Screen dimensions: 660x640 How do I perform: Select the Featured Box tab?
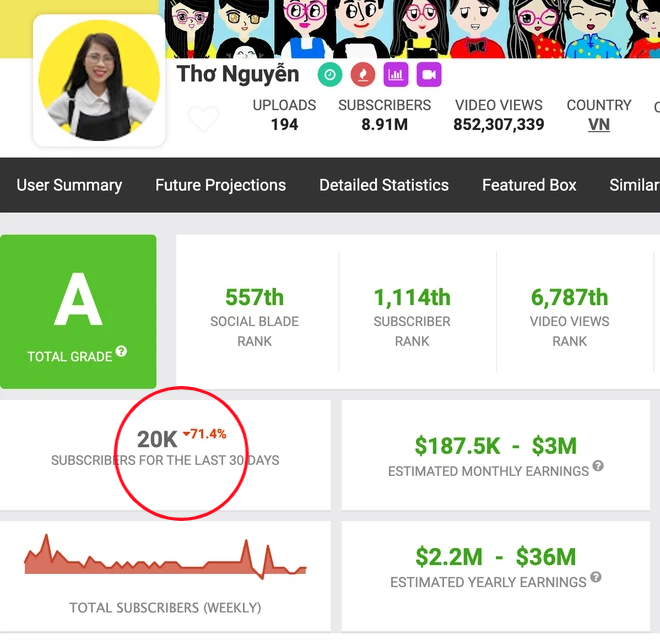tap(529, 185)
